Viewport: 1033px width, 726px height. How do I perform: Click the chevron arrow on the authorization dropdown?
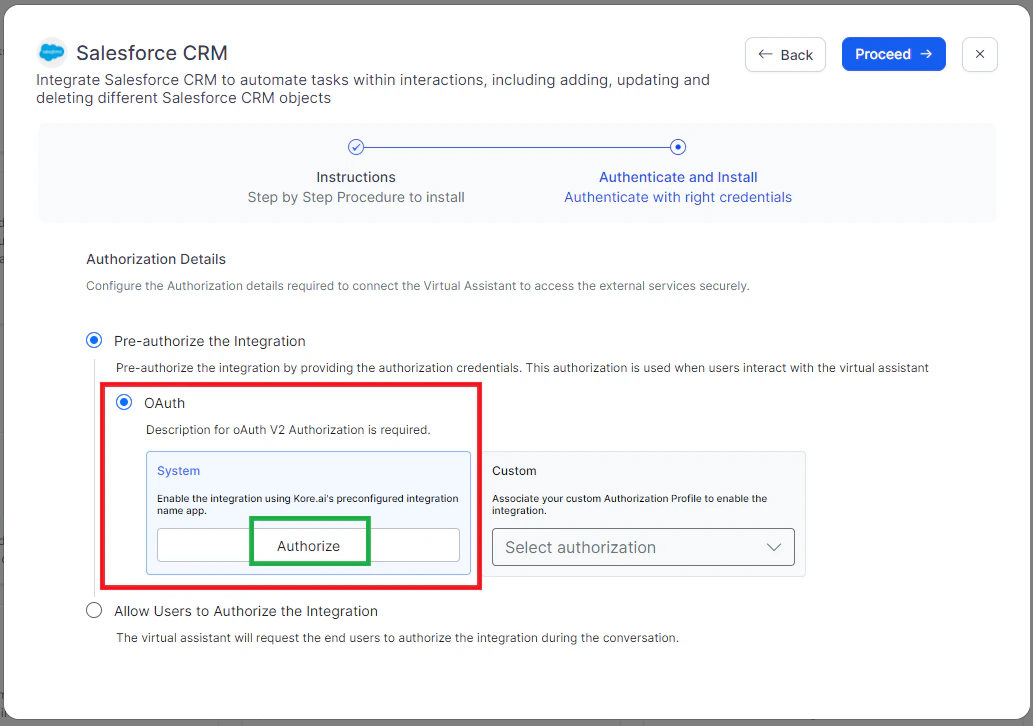773,547
